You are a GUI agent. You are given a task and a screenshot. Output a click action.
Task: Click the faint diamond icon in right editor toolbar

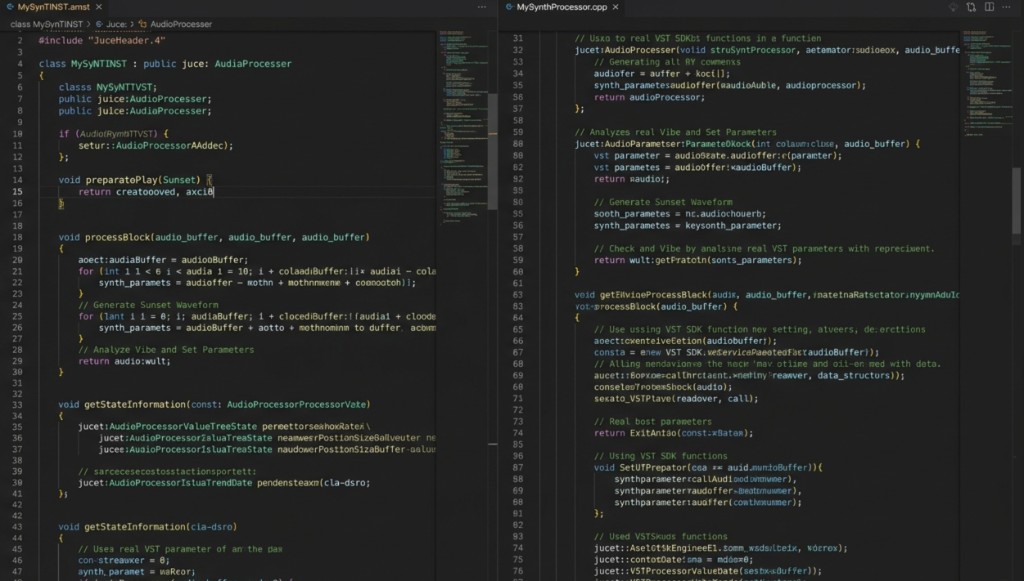point(953,7)
